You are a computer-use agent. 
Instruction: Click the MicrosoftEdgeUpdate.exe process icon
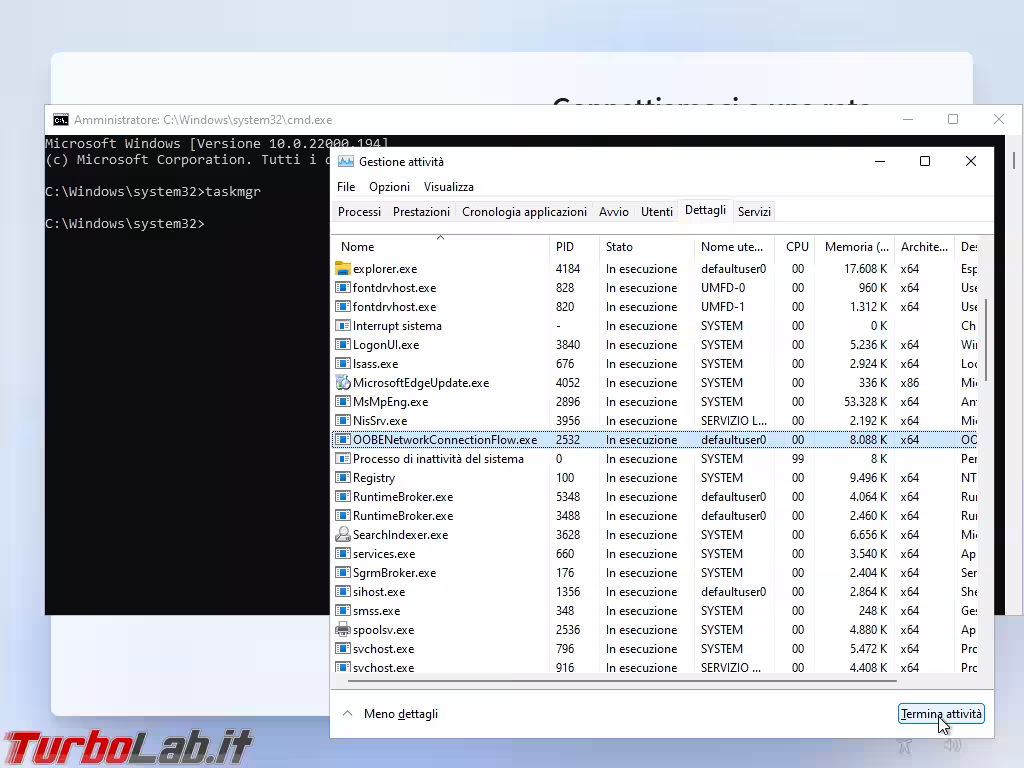pos(343,383)
